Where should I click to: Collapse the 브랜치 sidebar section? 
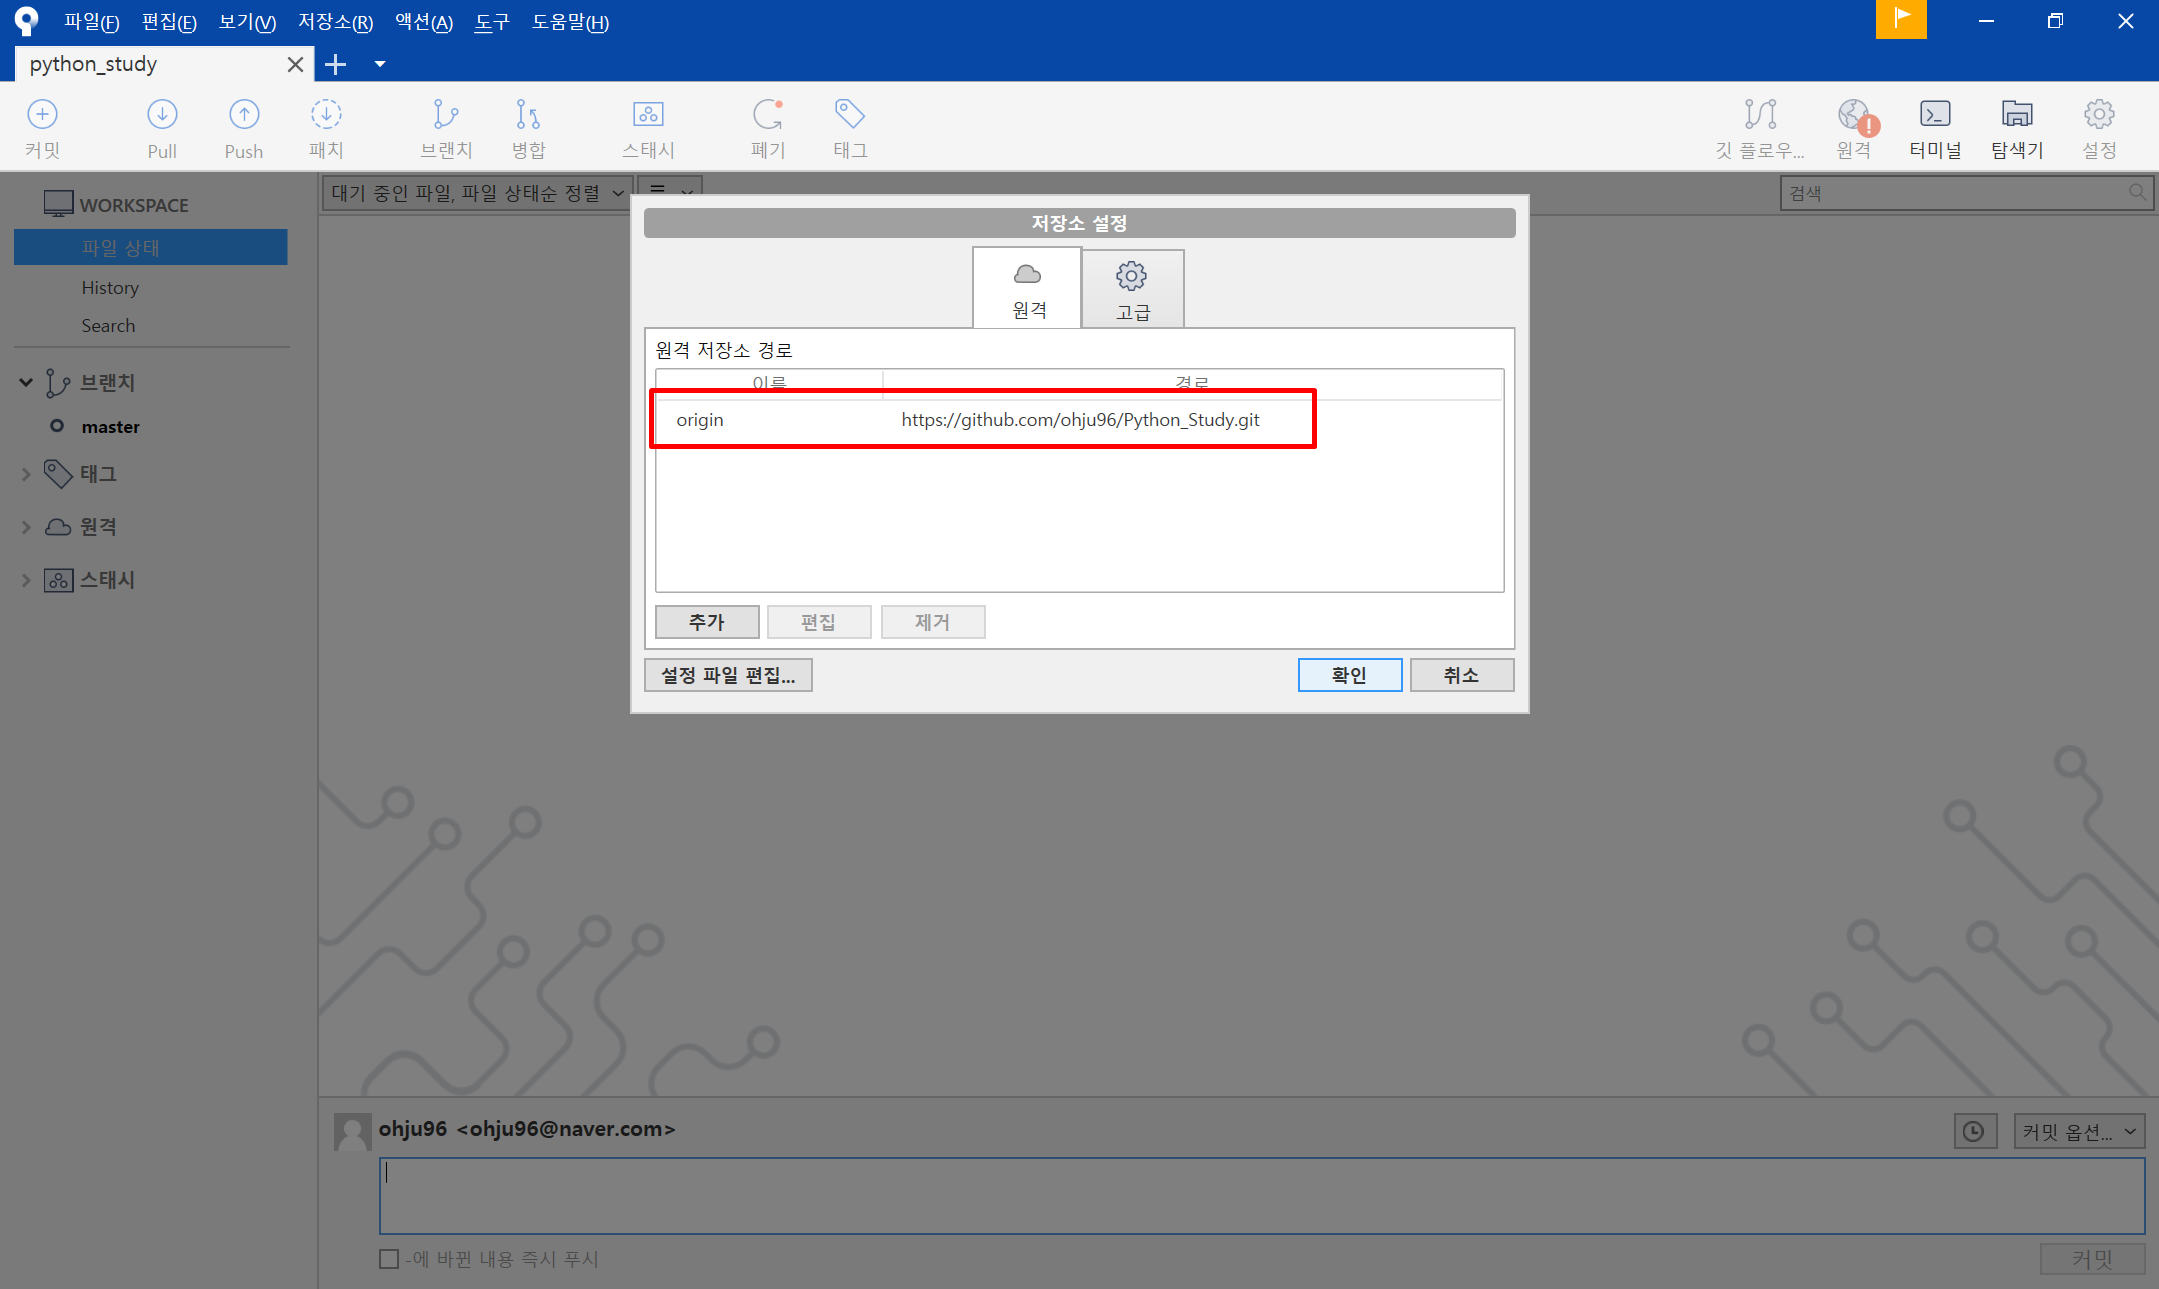click(x=26, y=382)
